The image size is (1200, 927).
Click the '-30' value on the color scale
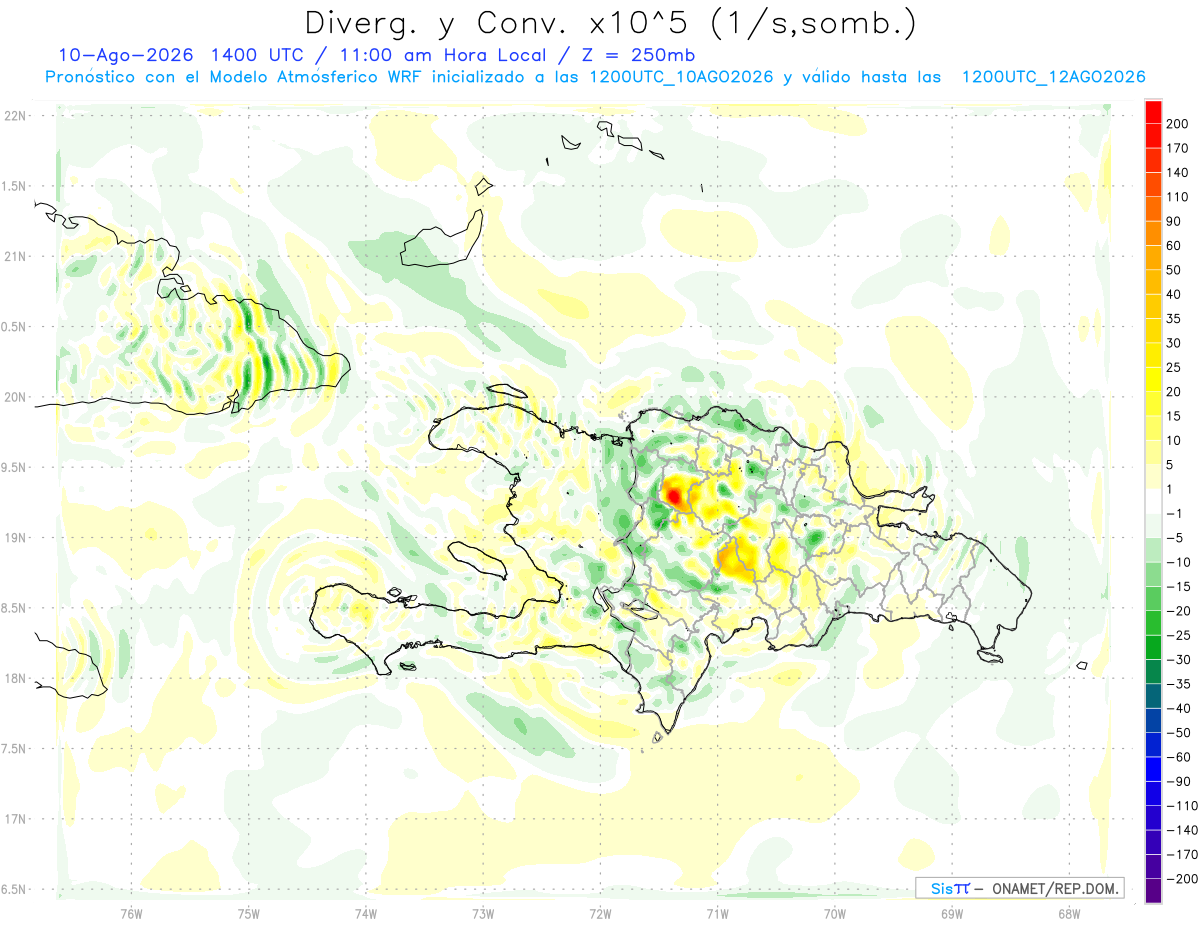pos(1180,660)
